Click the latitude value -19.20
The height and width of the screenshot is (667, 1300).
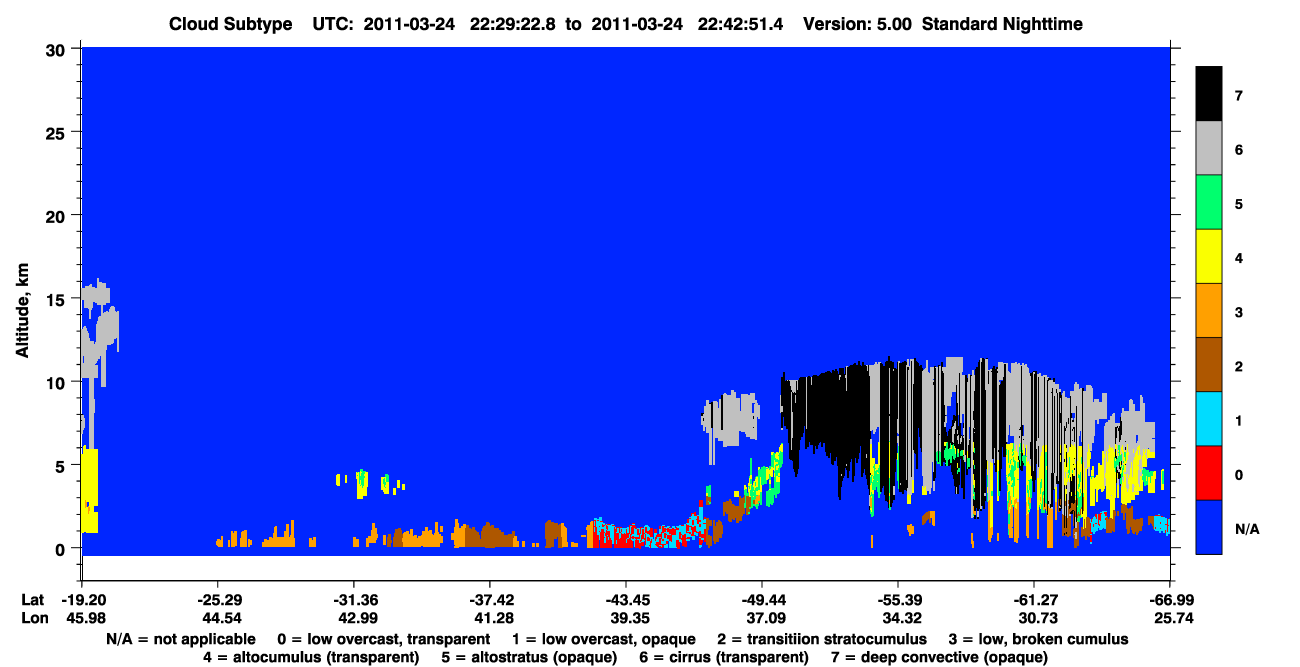tap(82, 600)
